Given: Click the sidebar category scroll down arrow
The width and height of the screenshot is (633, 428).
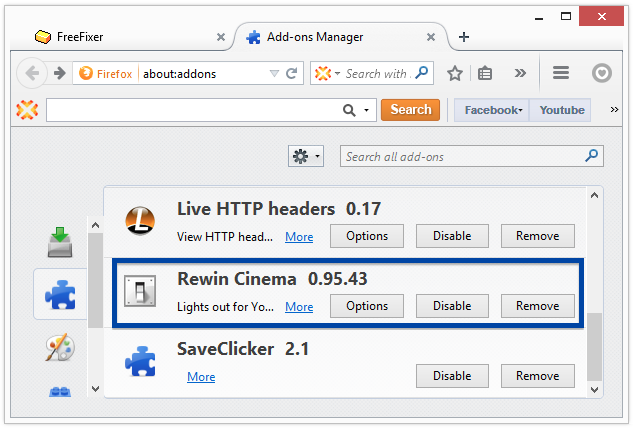Looking at the screenshot, I should [x=95, y=389].
